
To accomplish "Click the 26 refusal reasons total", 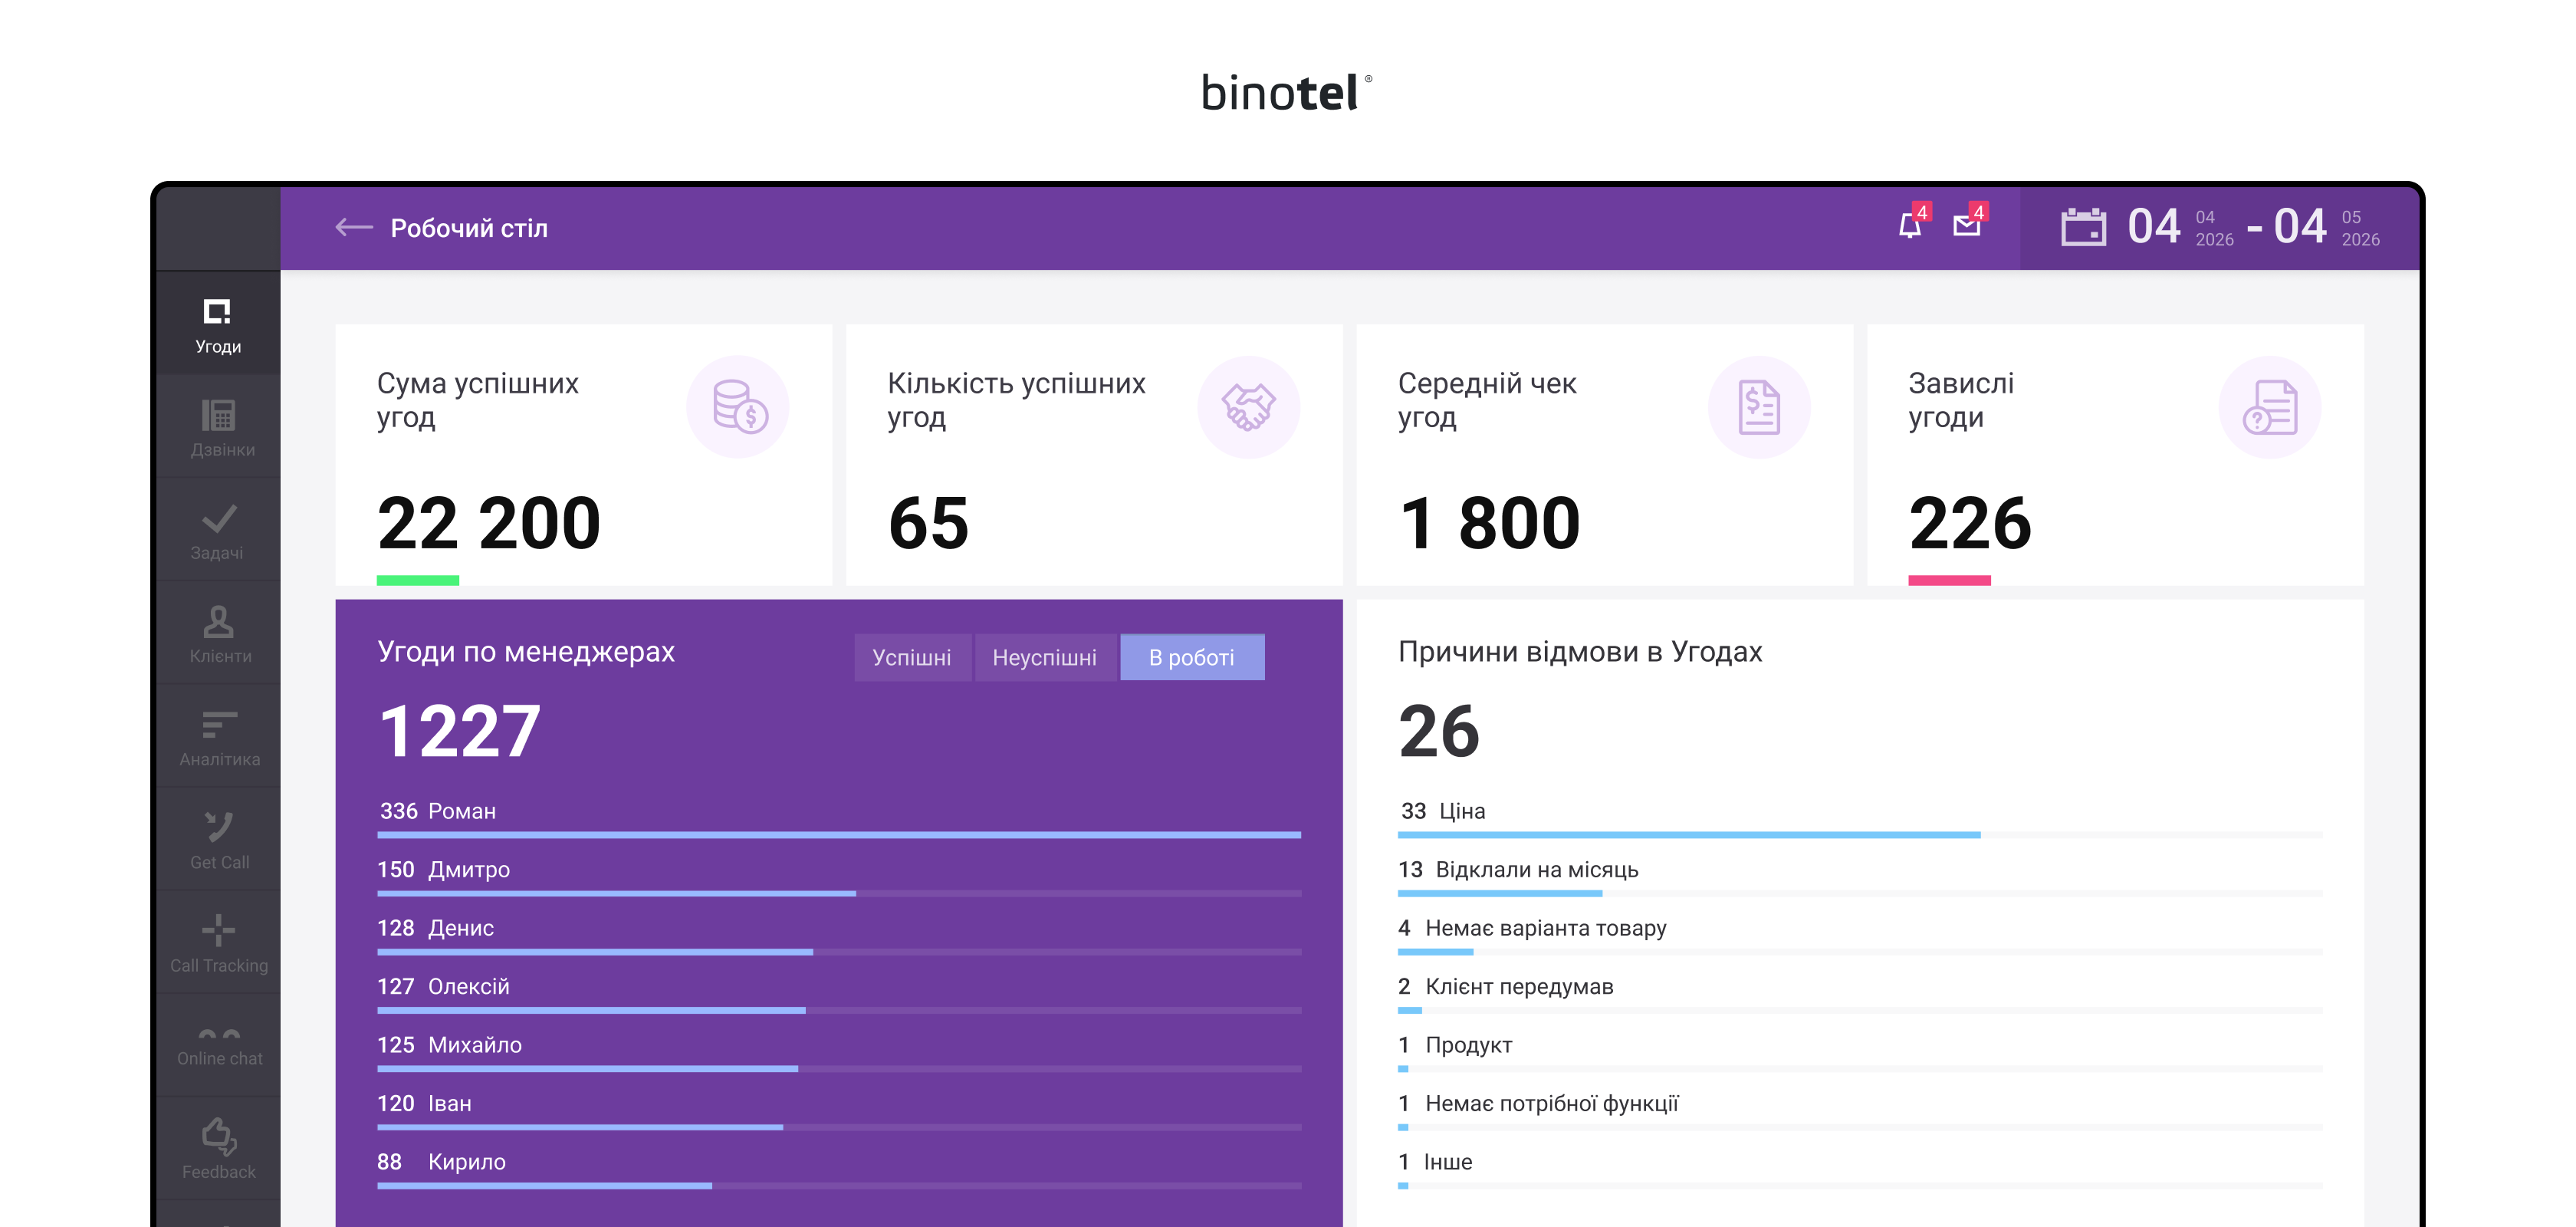I will (x=1439, y=731).
